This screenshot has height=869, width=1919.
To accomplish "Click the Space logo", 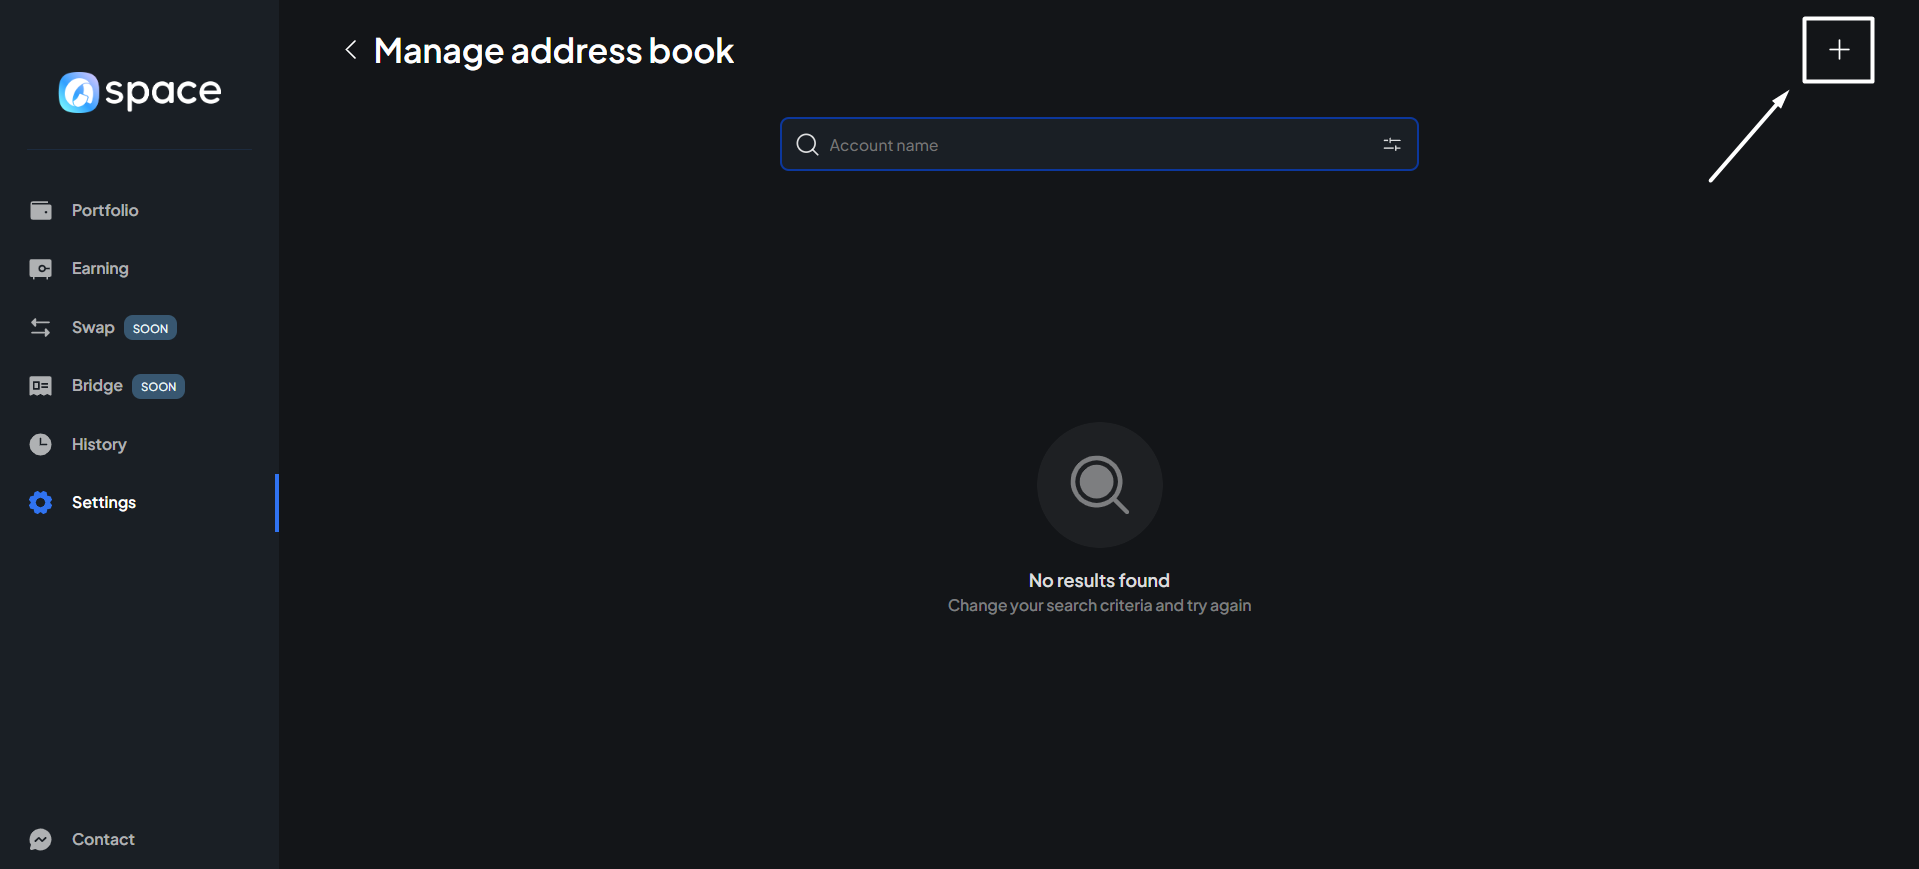I will tap(140, 92).
